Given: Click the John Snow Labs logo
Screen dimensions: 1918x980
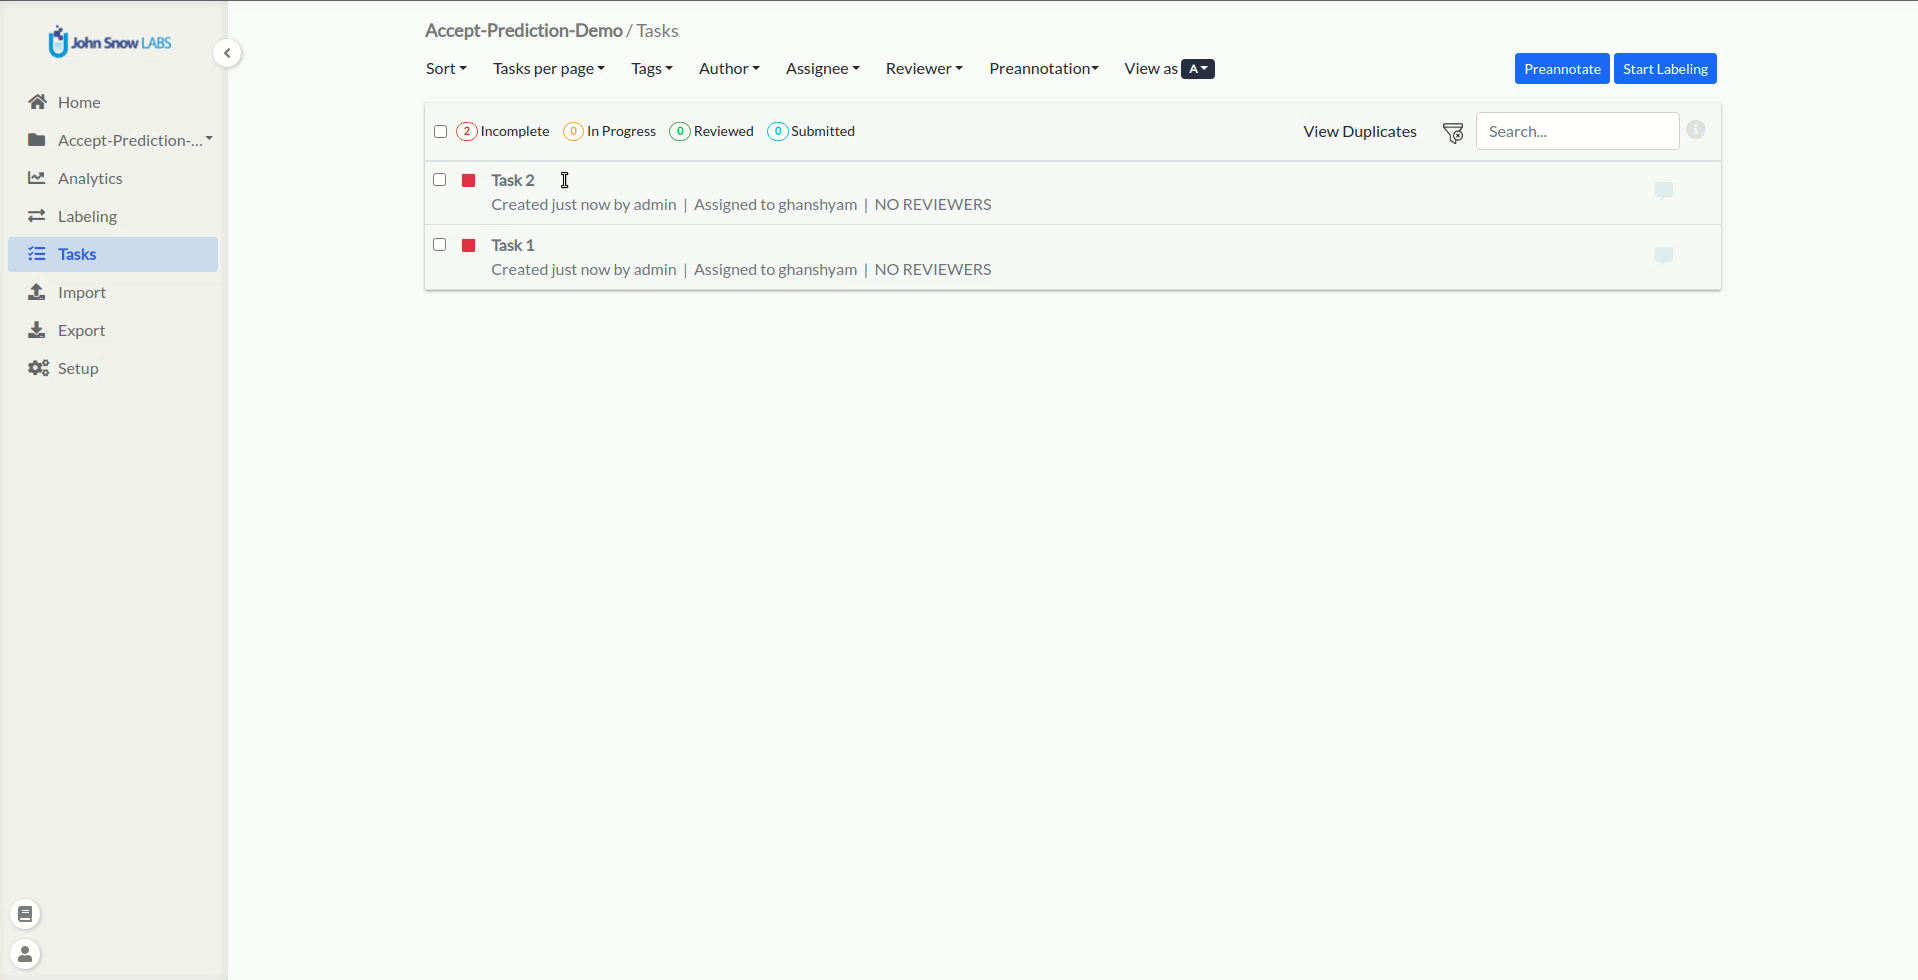Looking at the screenshot, I should tap(110, 42).
